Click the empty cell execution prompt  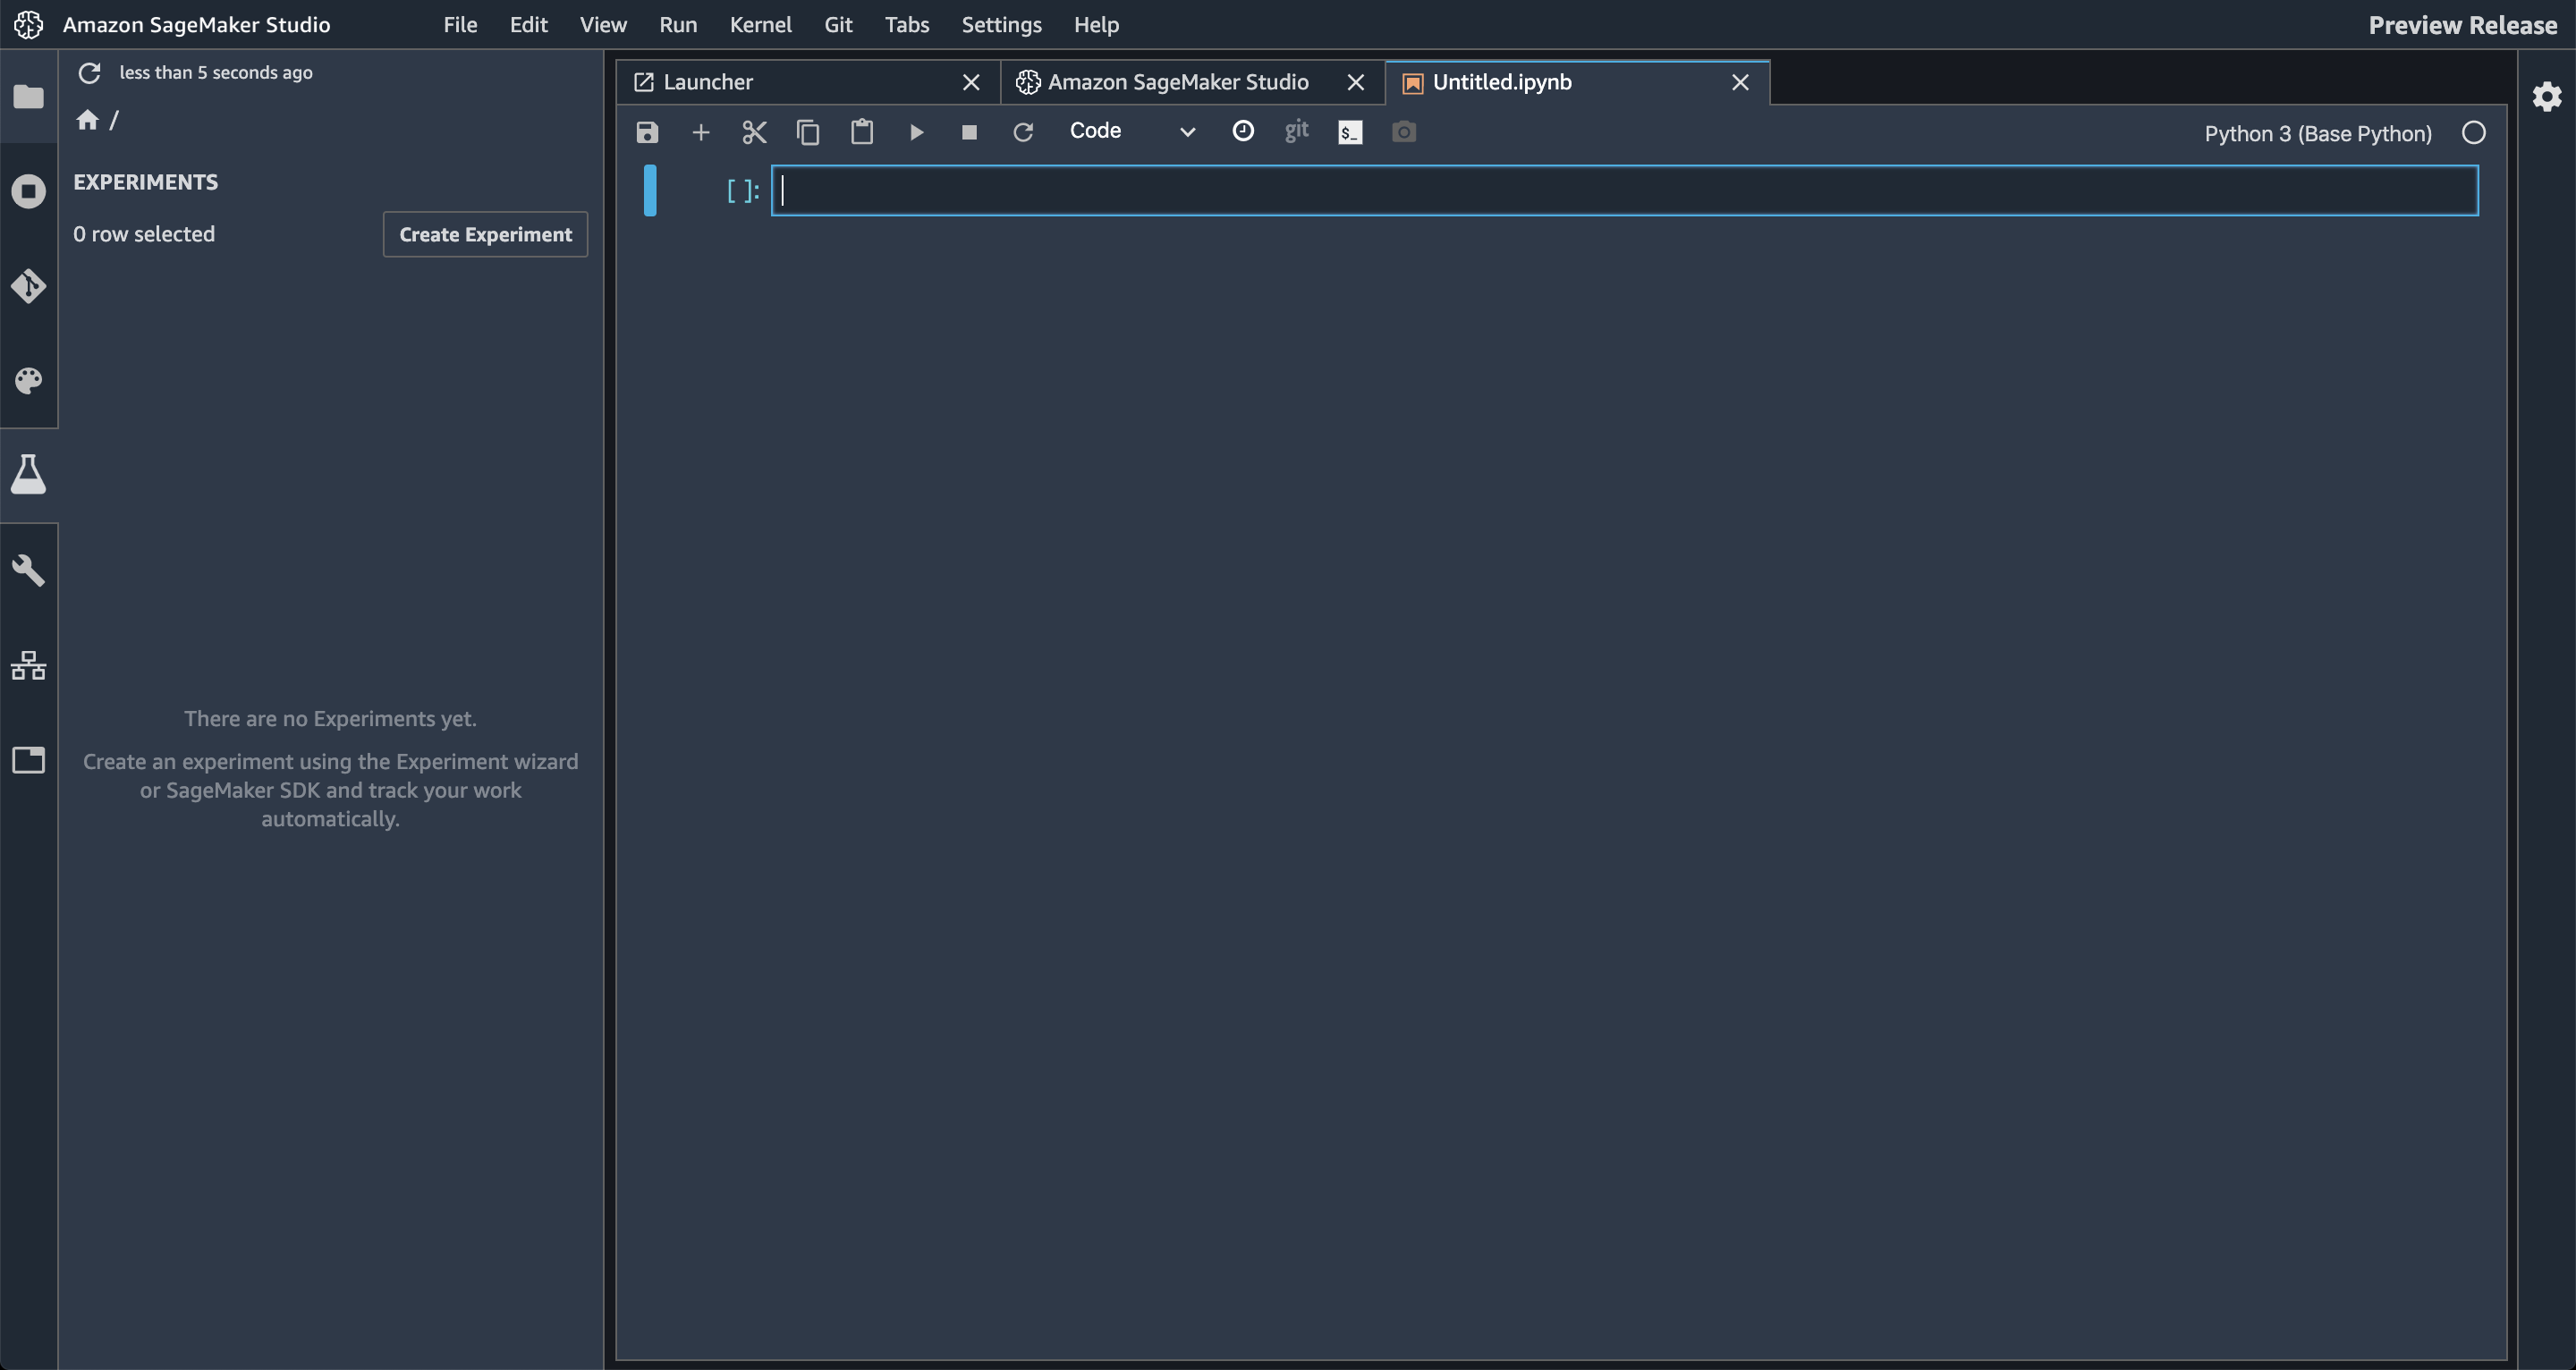(x=742, y=191)
